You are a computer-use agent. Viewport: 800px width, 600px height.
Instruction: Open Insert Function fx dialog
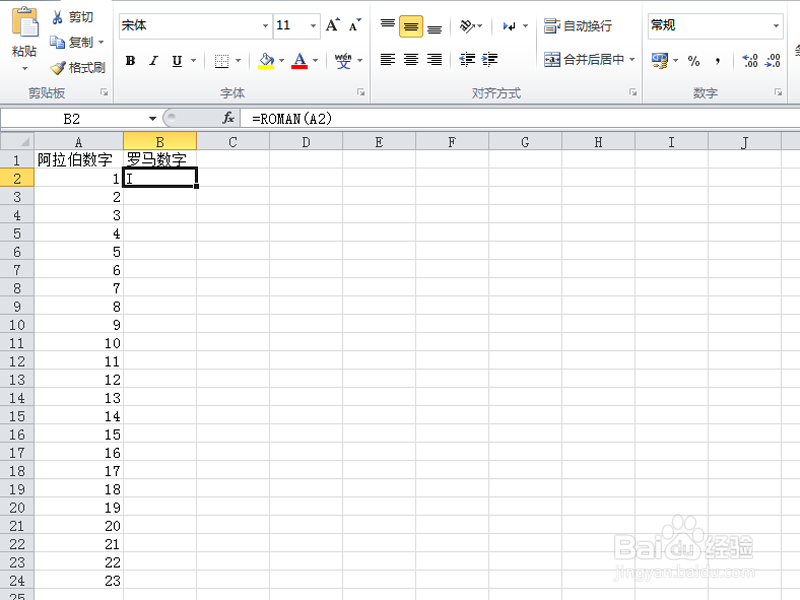click(228, 118)
